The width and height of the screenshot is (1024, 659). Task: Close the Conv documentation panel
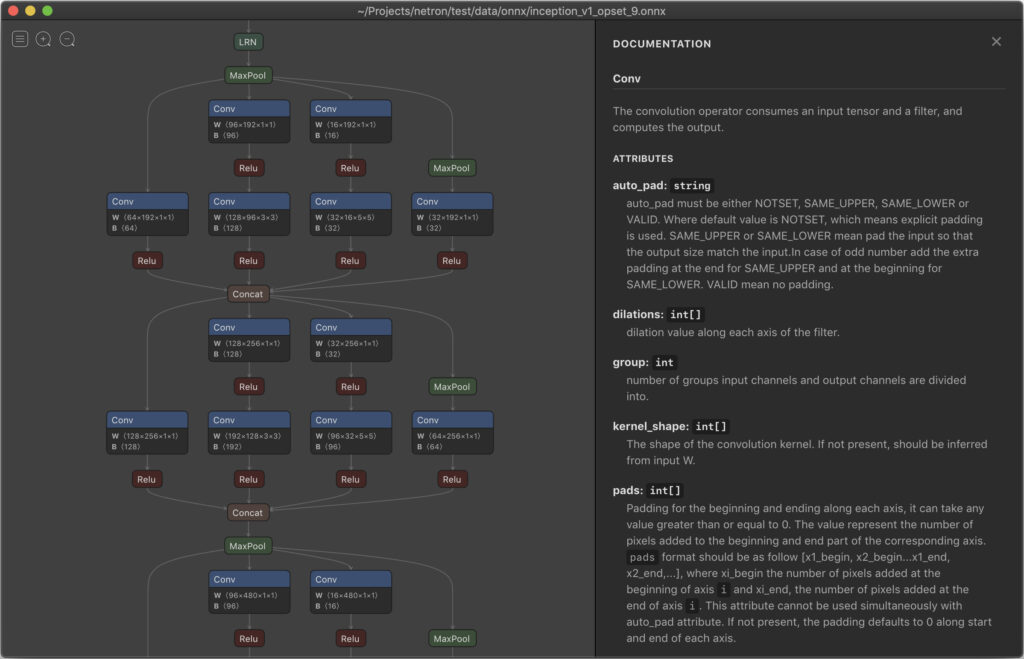[x=996, y=41]
